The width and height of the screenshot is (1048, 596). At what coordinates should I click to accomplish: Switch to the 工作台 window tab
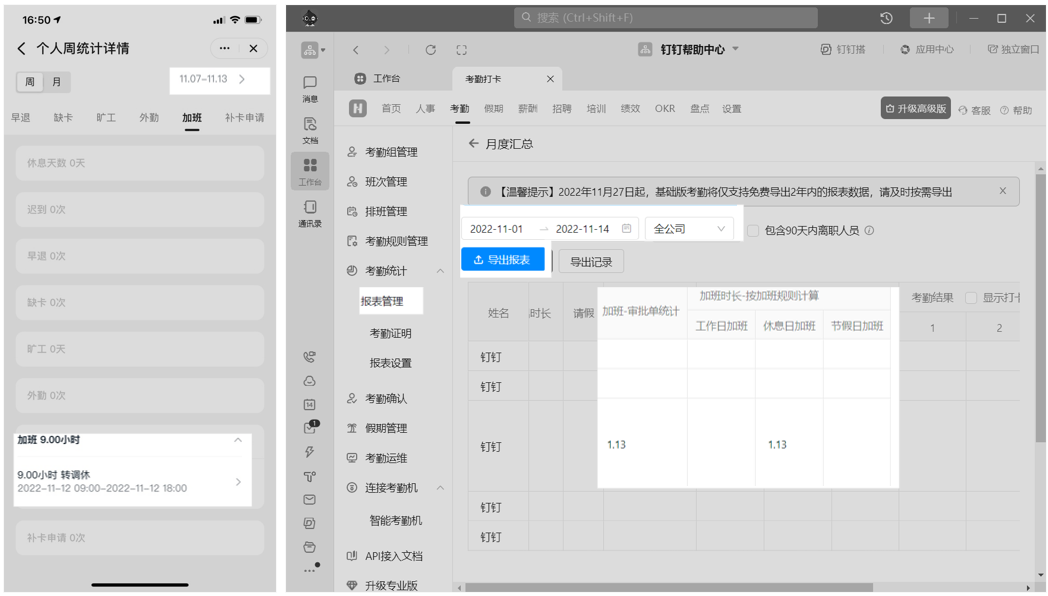(x=378, y=79)
